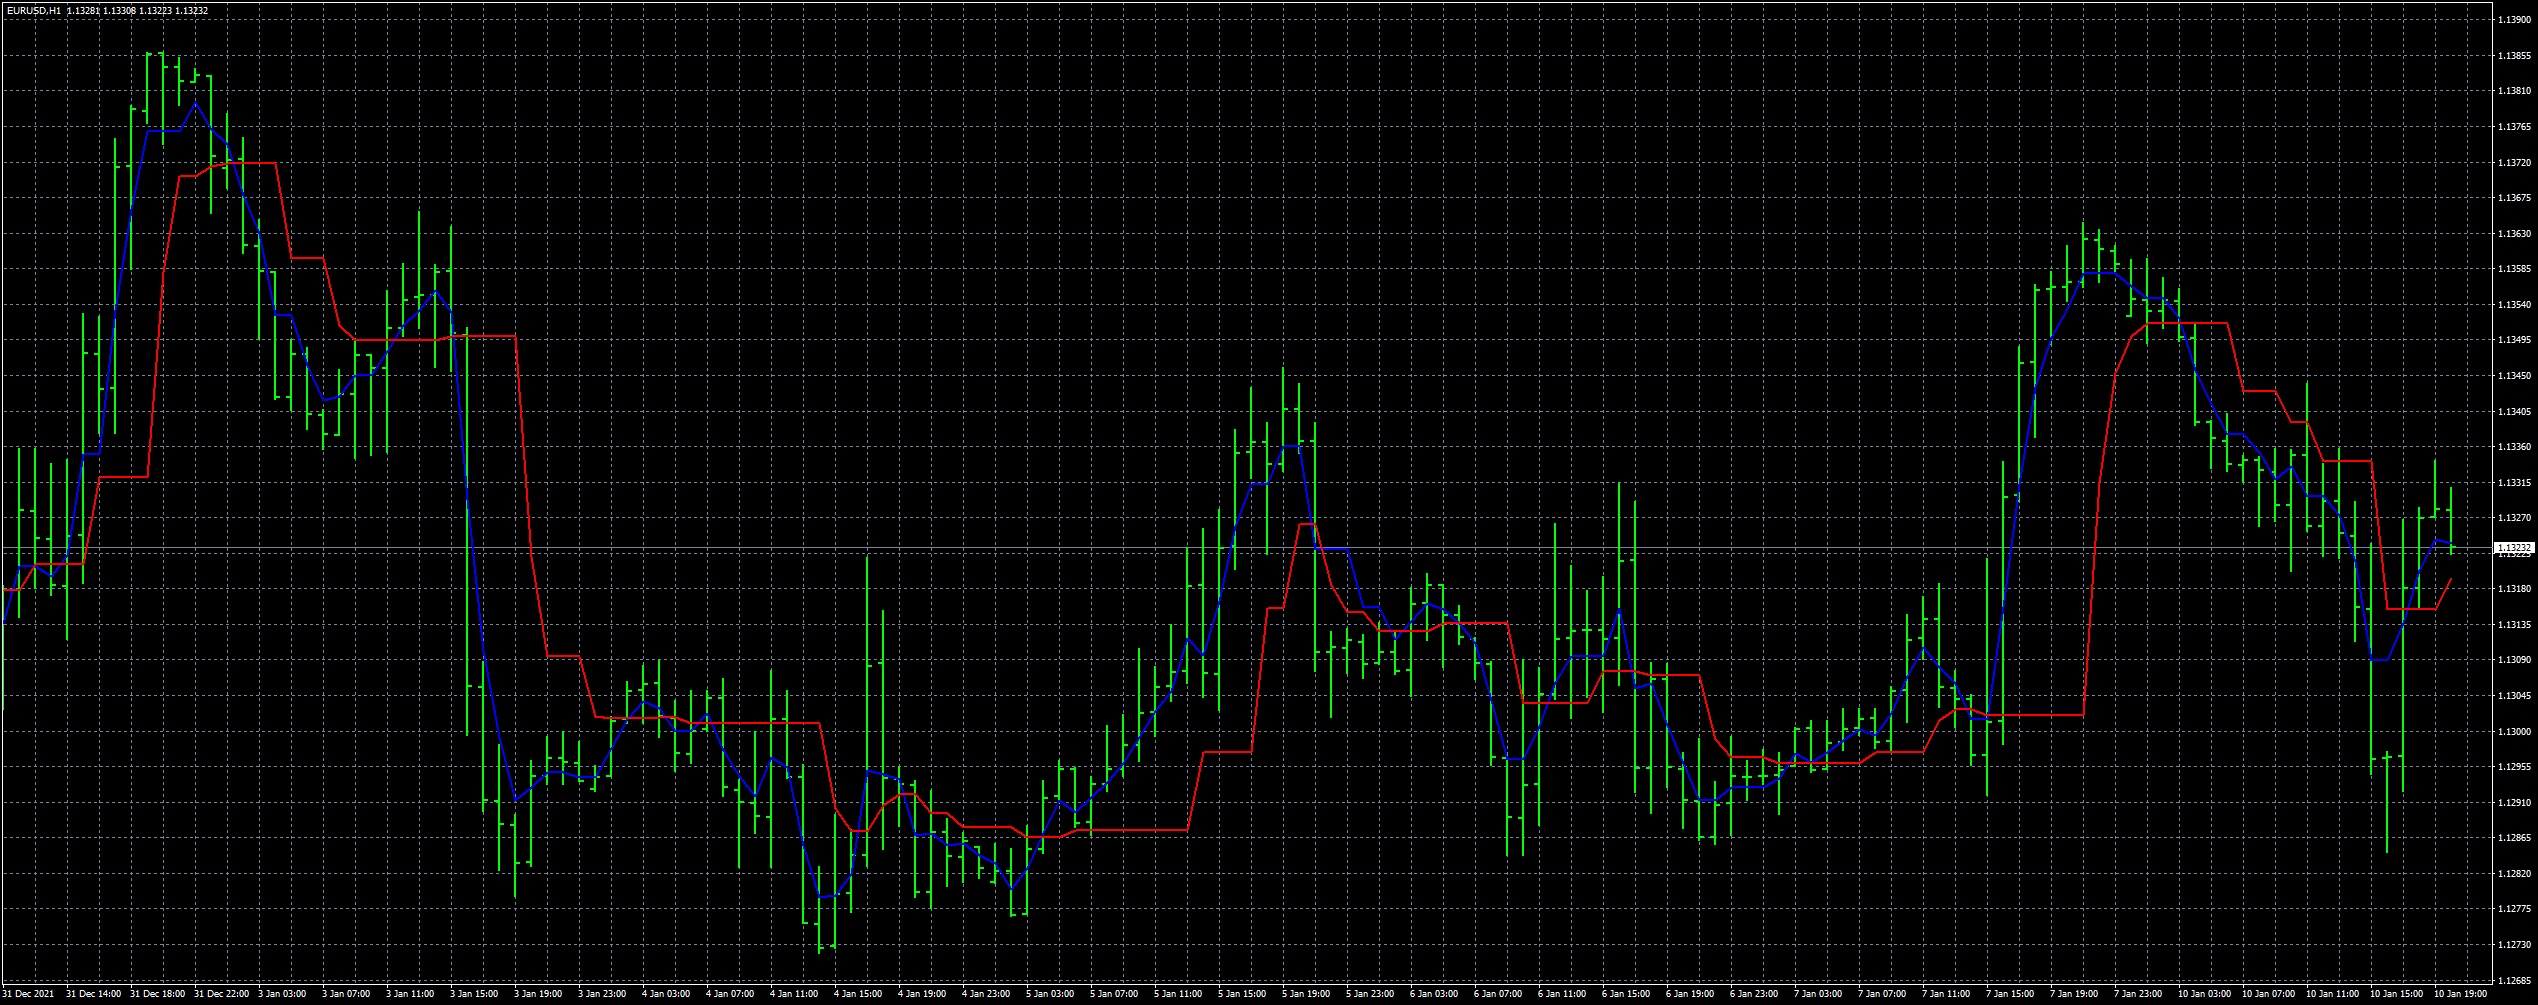Select the 1.13000 price scale value

coord(2514,732)
